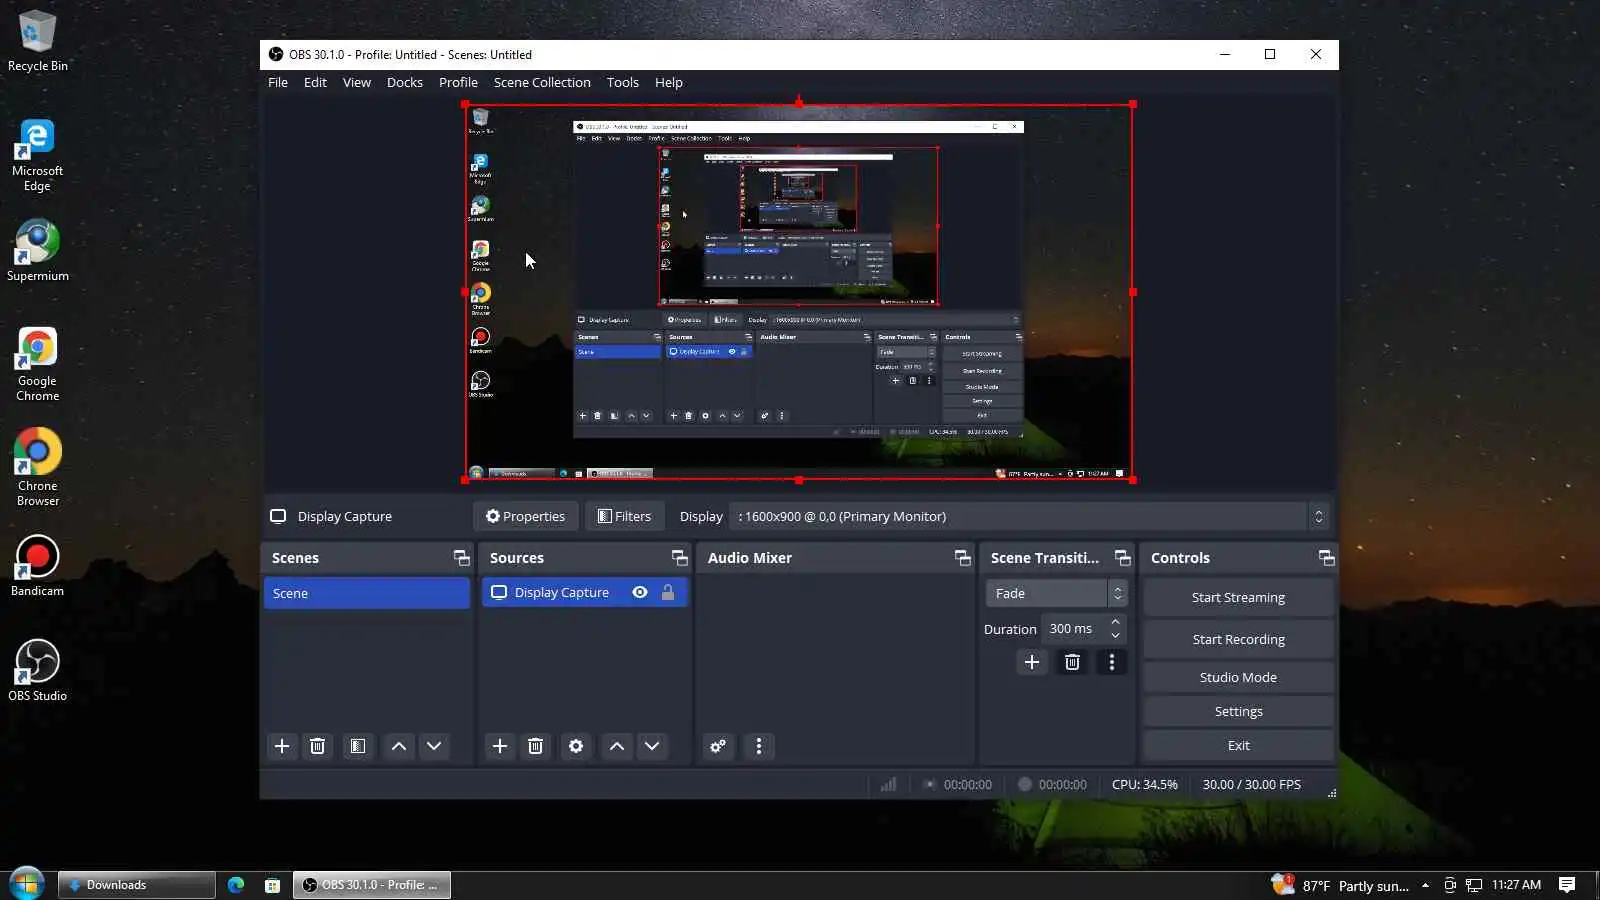
Task: Open Filters for Display Capture
Action: coord(624,516)
